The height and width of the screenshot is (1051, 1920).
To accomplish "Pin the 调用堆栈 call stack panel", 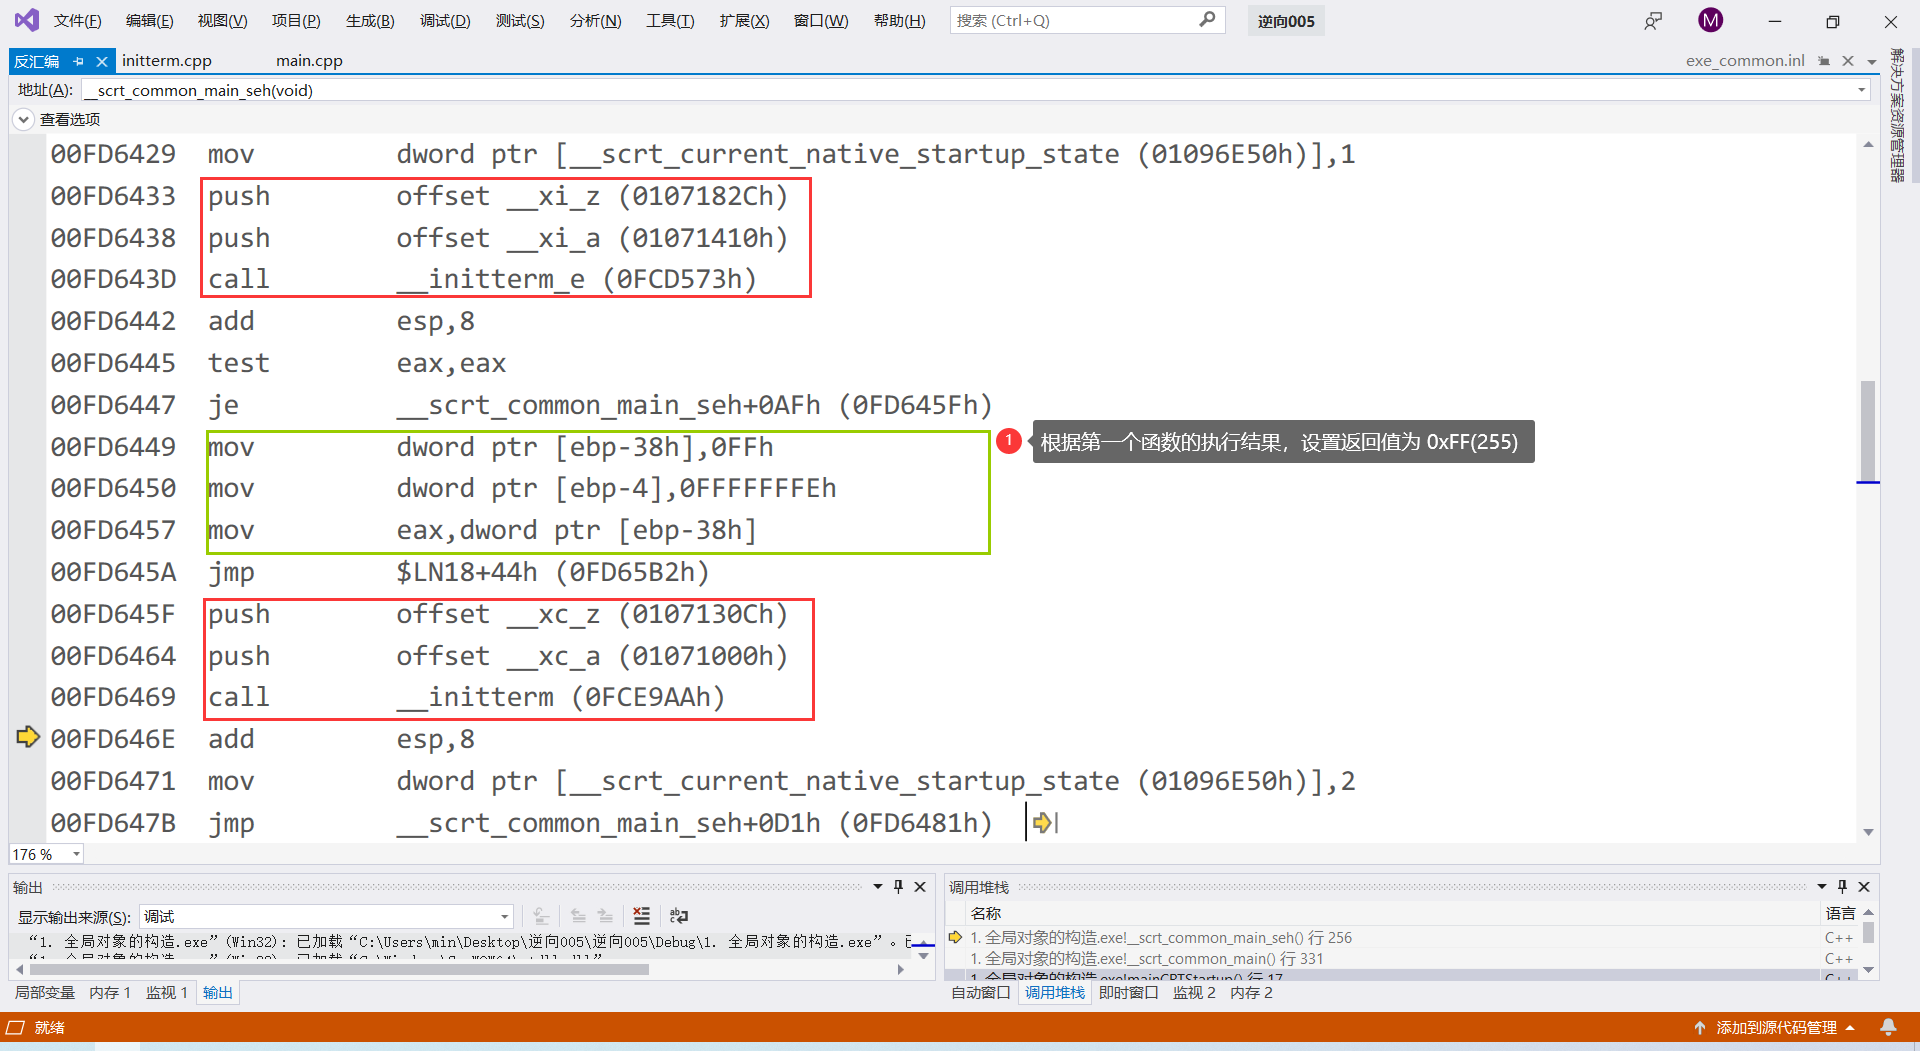I will coord(1842,887).
